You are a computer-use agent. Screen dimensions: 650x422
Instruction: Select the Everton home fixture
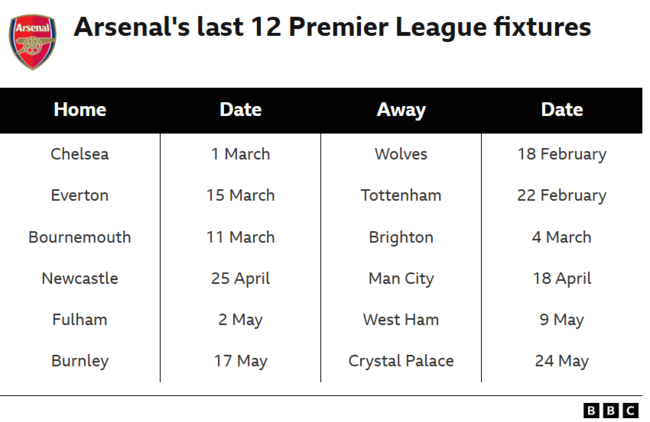[x=80, y=195]
